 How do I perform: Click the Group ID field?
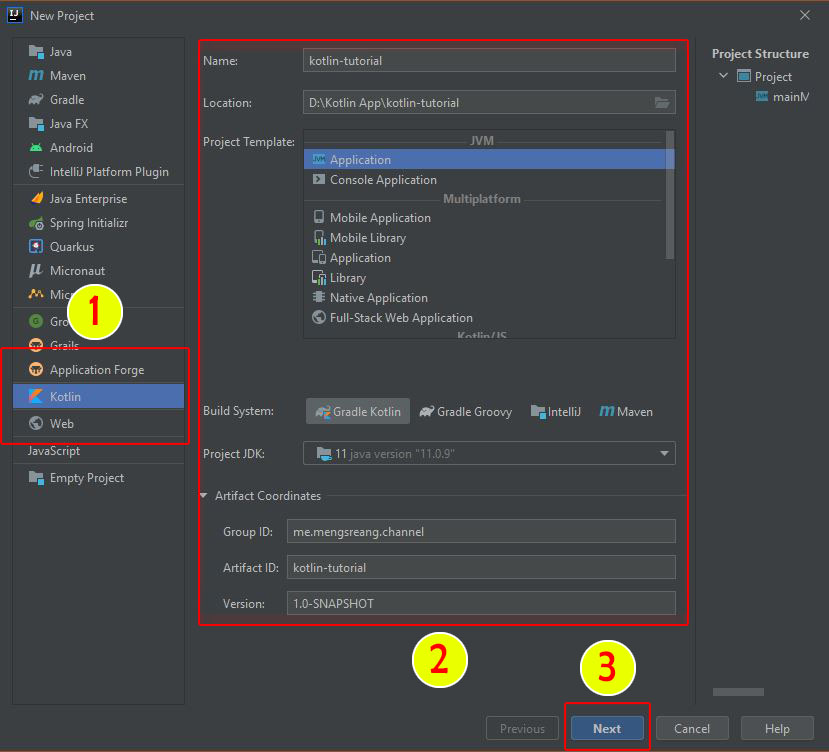click(481, 531)
